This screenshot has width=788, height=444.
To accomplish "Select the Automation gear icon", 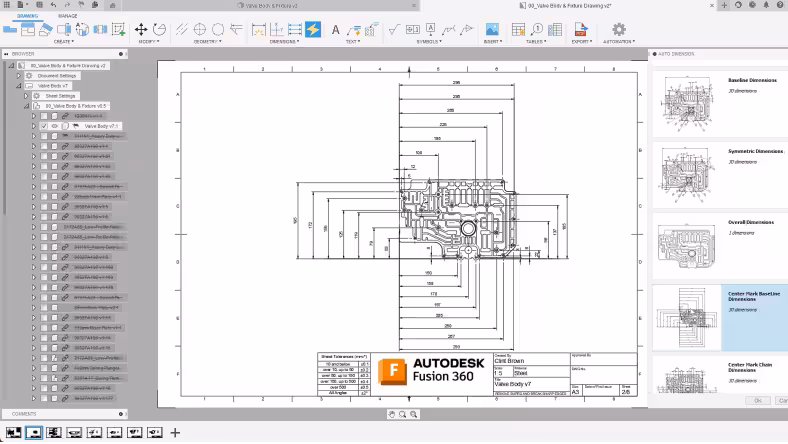I will (618, 29).
